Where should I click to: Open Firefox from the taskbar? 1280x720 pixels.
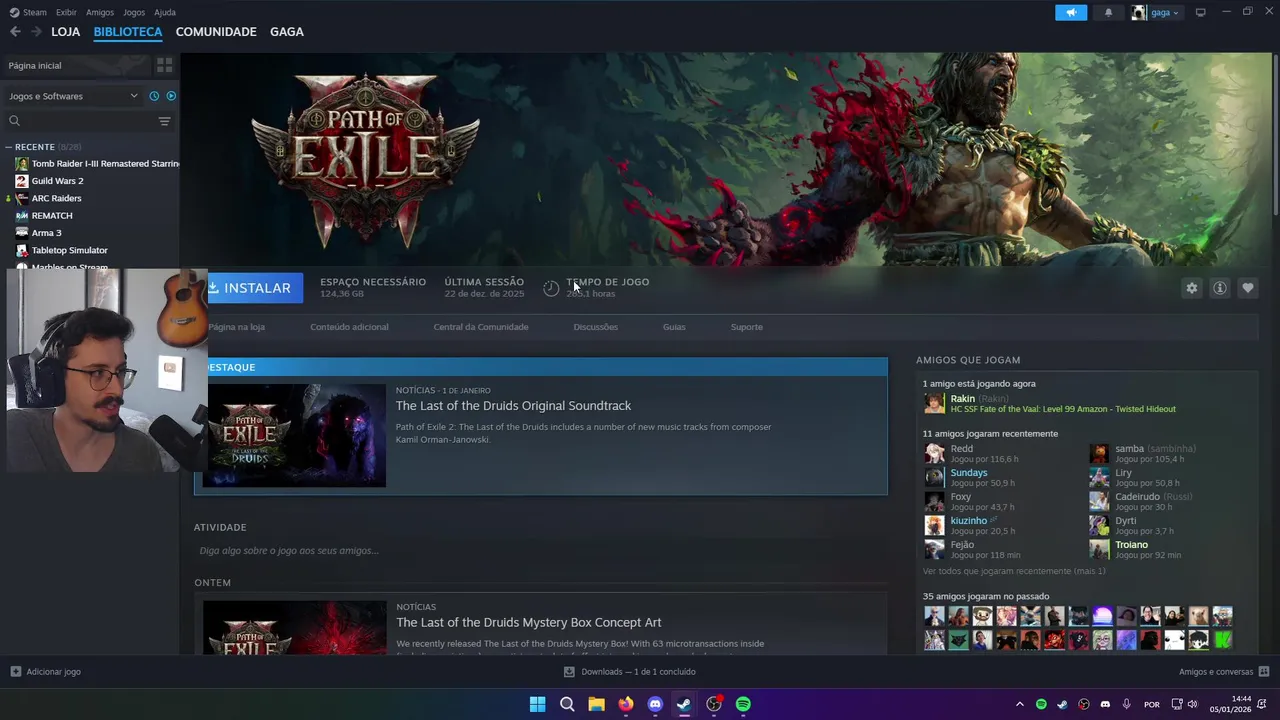625,704
